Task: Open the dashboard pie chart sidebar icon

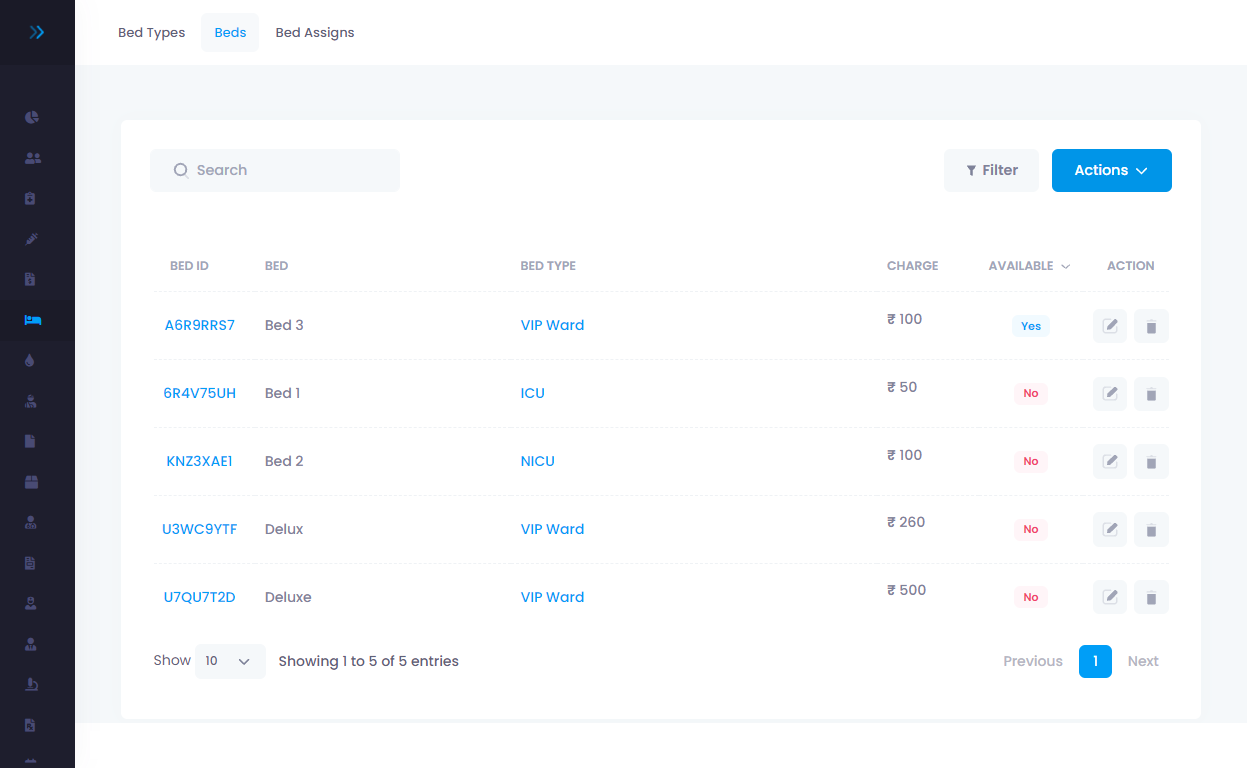Action: 31,117
